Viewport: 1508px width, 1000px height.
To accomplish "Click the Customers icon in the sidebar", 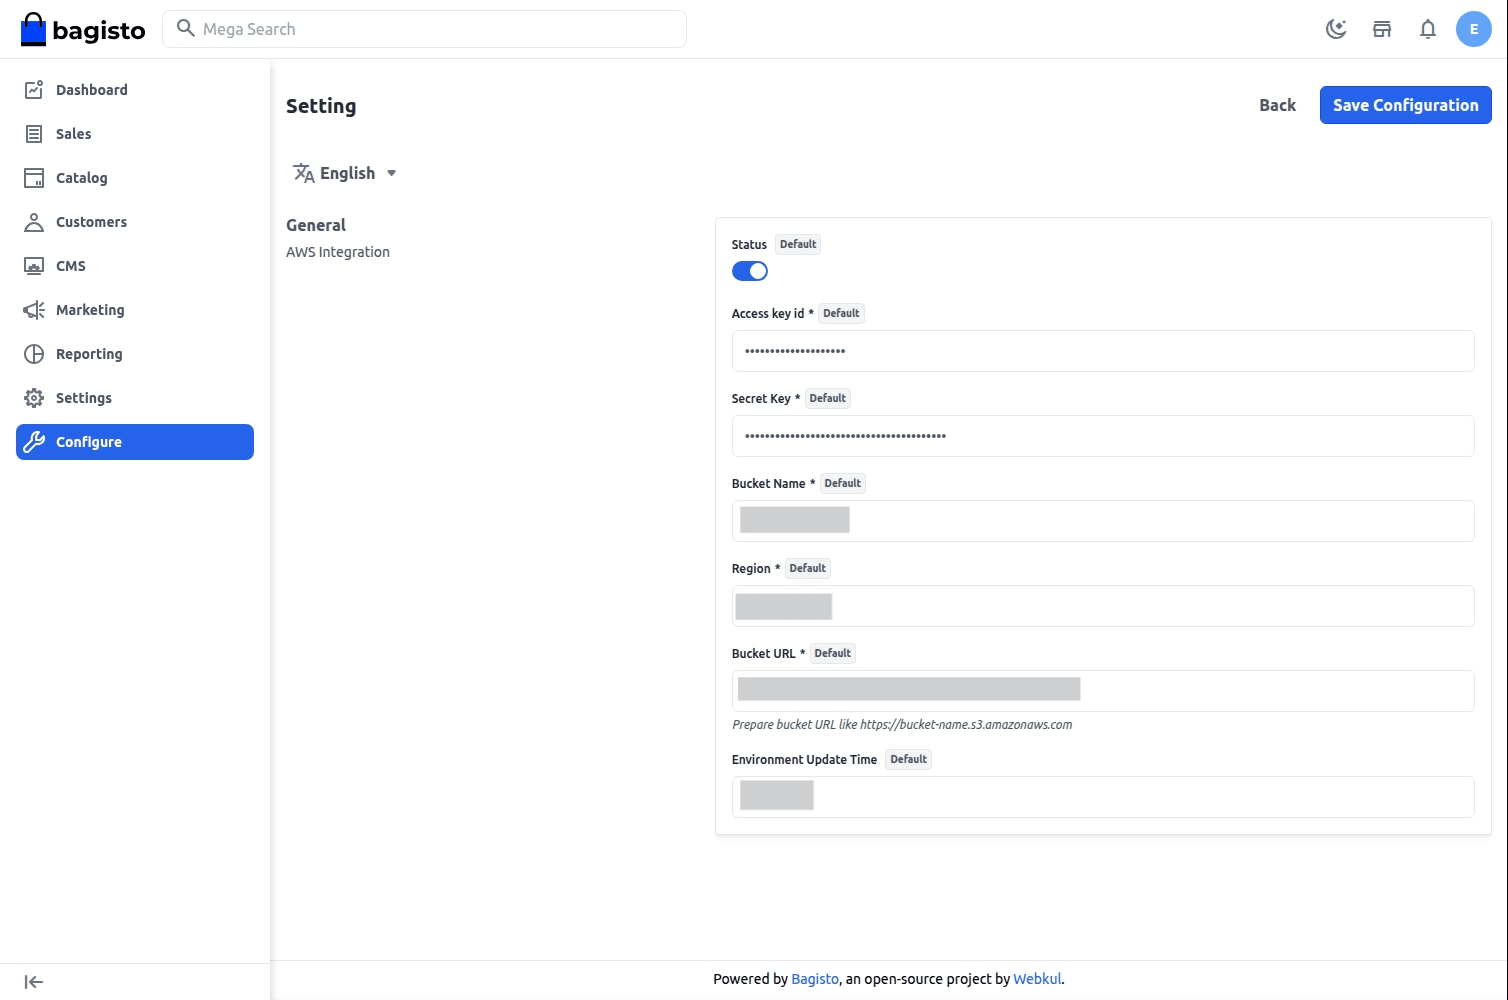I will click(x=33, y=221).
